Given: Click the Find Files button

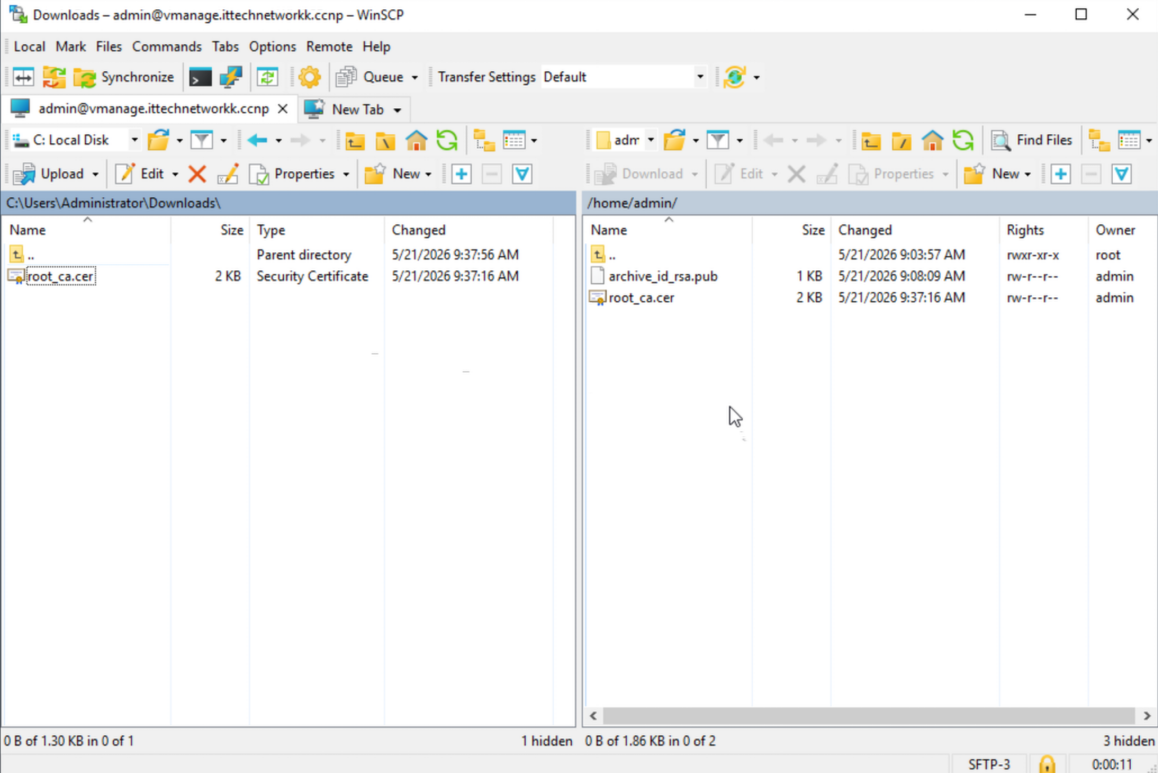Looking at the screenshot, I should click(x=1032, y=140).
